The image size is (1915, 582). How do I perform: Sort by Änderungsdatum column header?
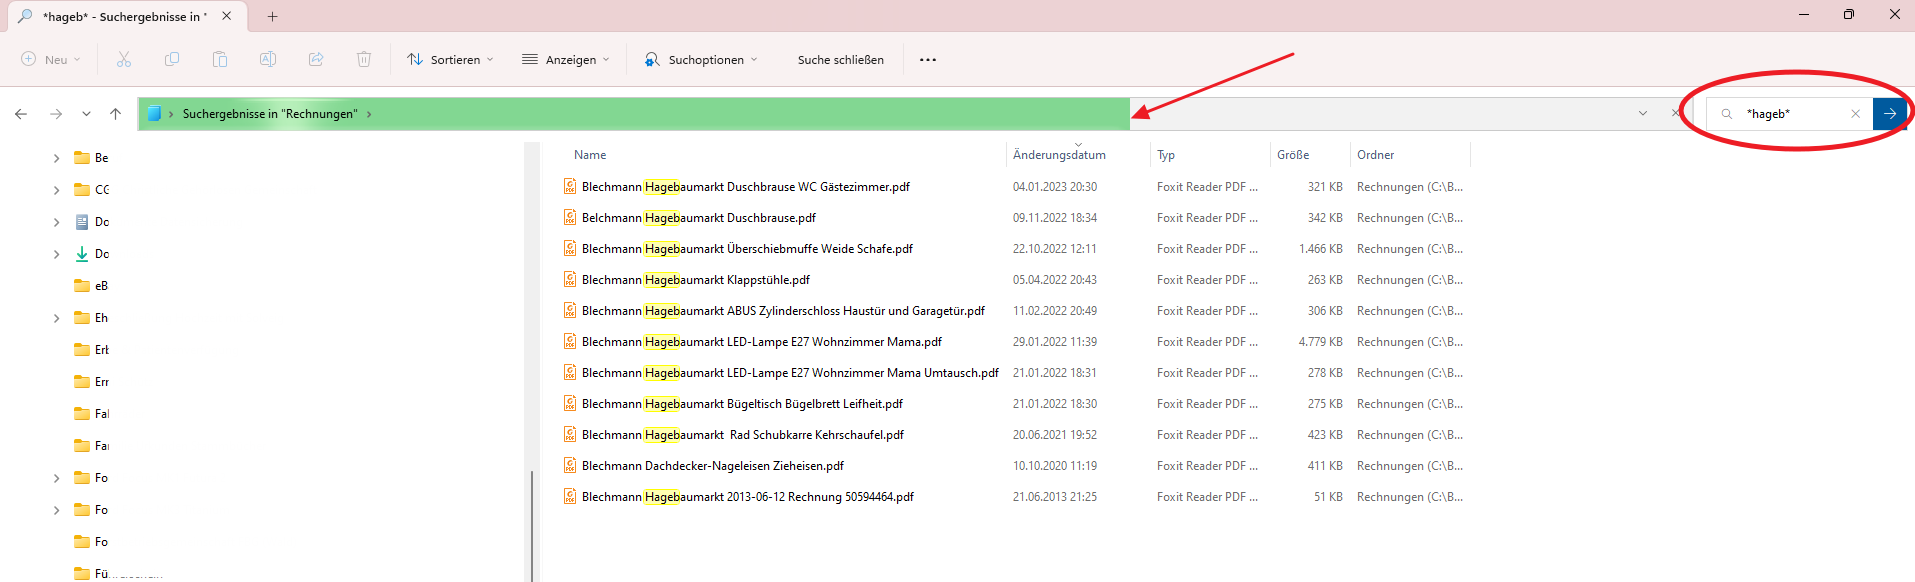coord(1059,155)
